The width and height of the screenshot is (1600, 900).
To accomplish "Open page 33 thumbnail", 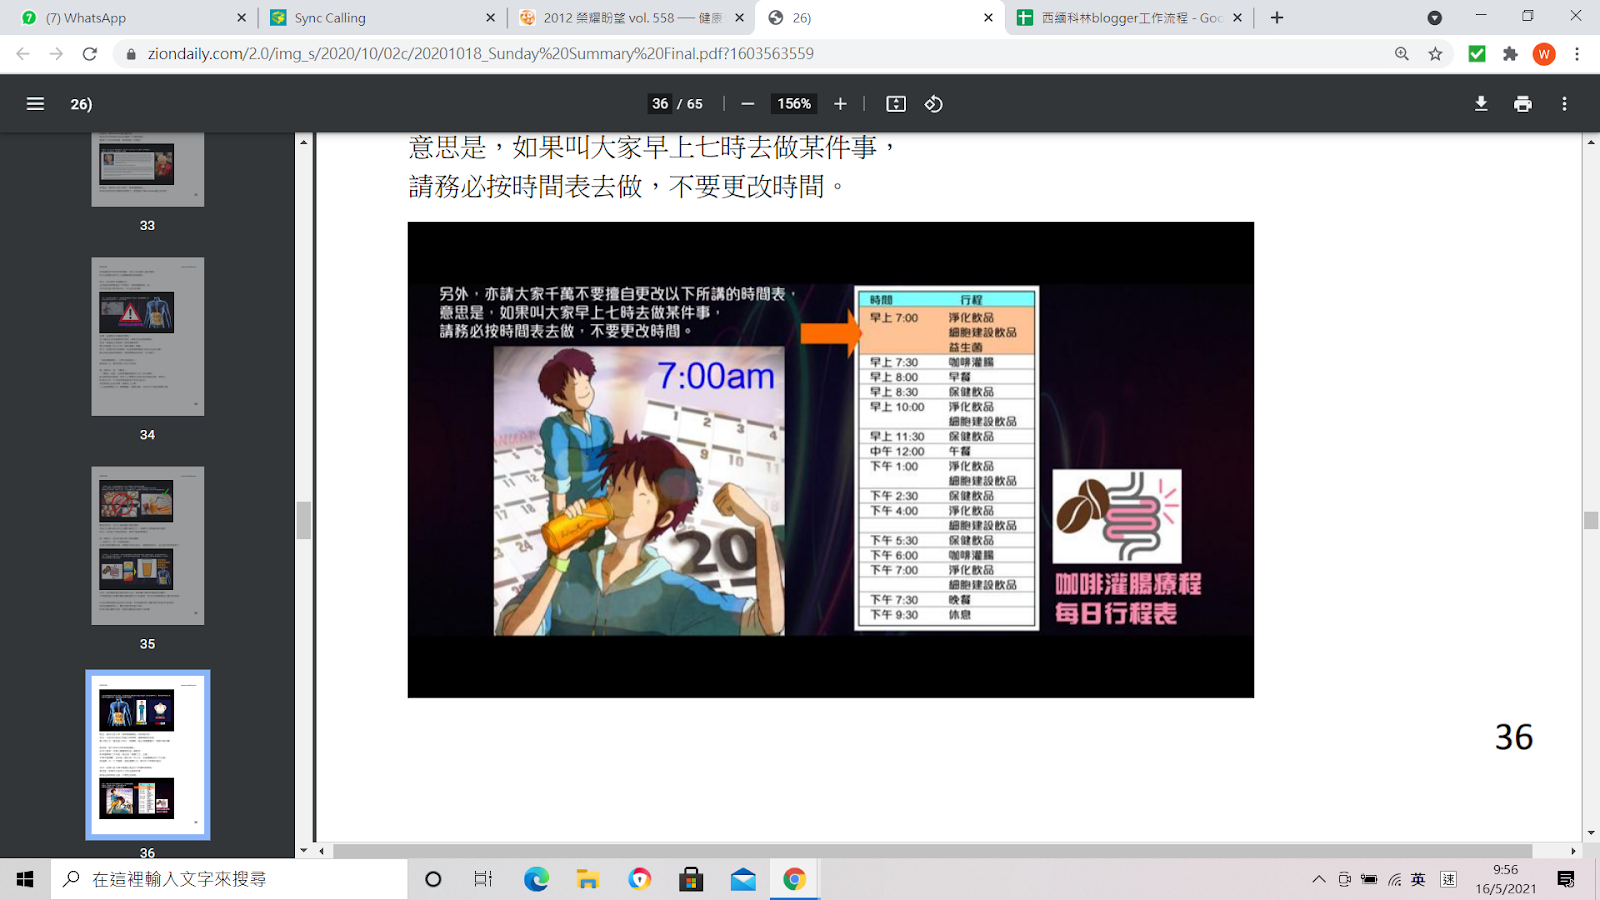I will [x=148, y=169].
